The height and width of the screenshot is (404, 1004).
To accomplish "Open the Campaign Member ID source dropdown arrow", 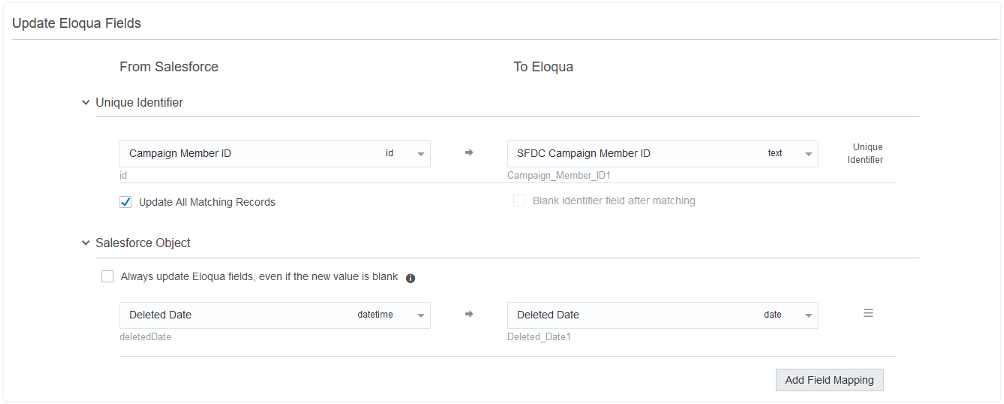I will [x=420, y=154].
